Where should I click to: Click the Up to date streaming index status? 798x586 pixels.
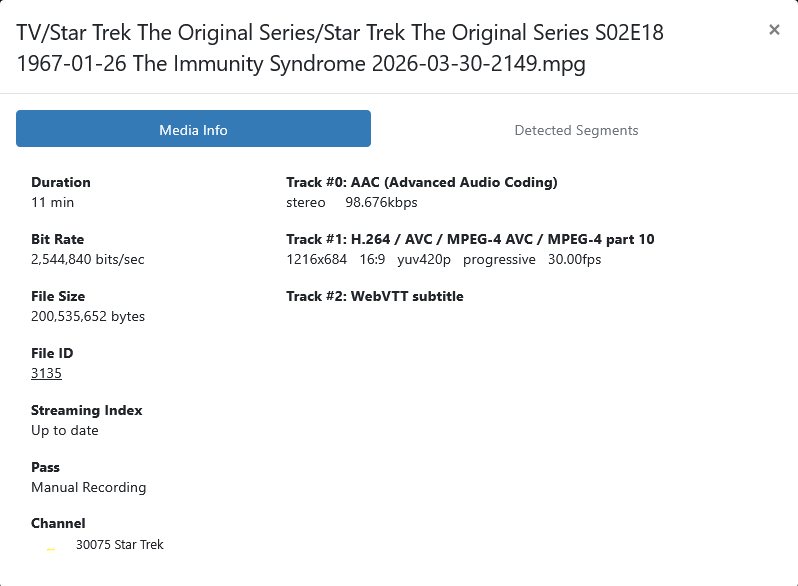point(65,430)
